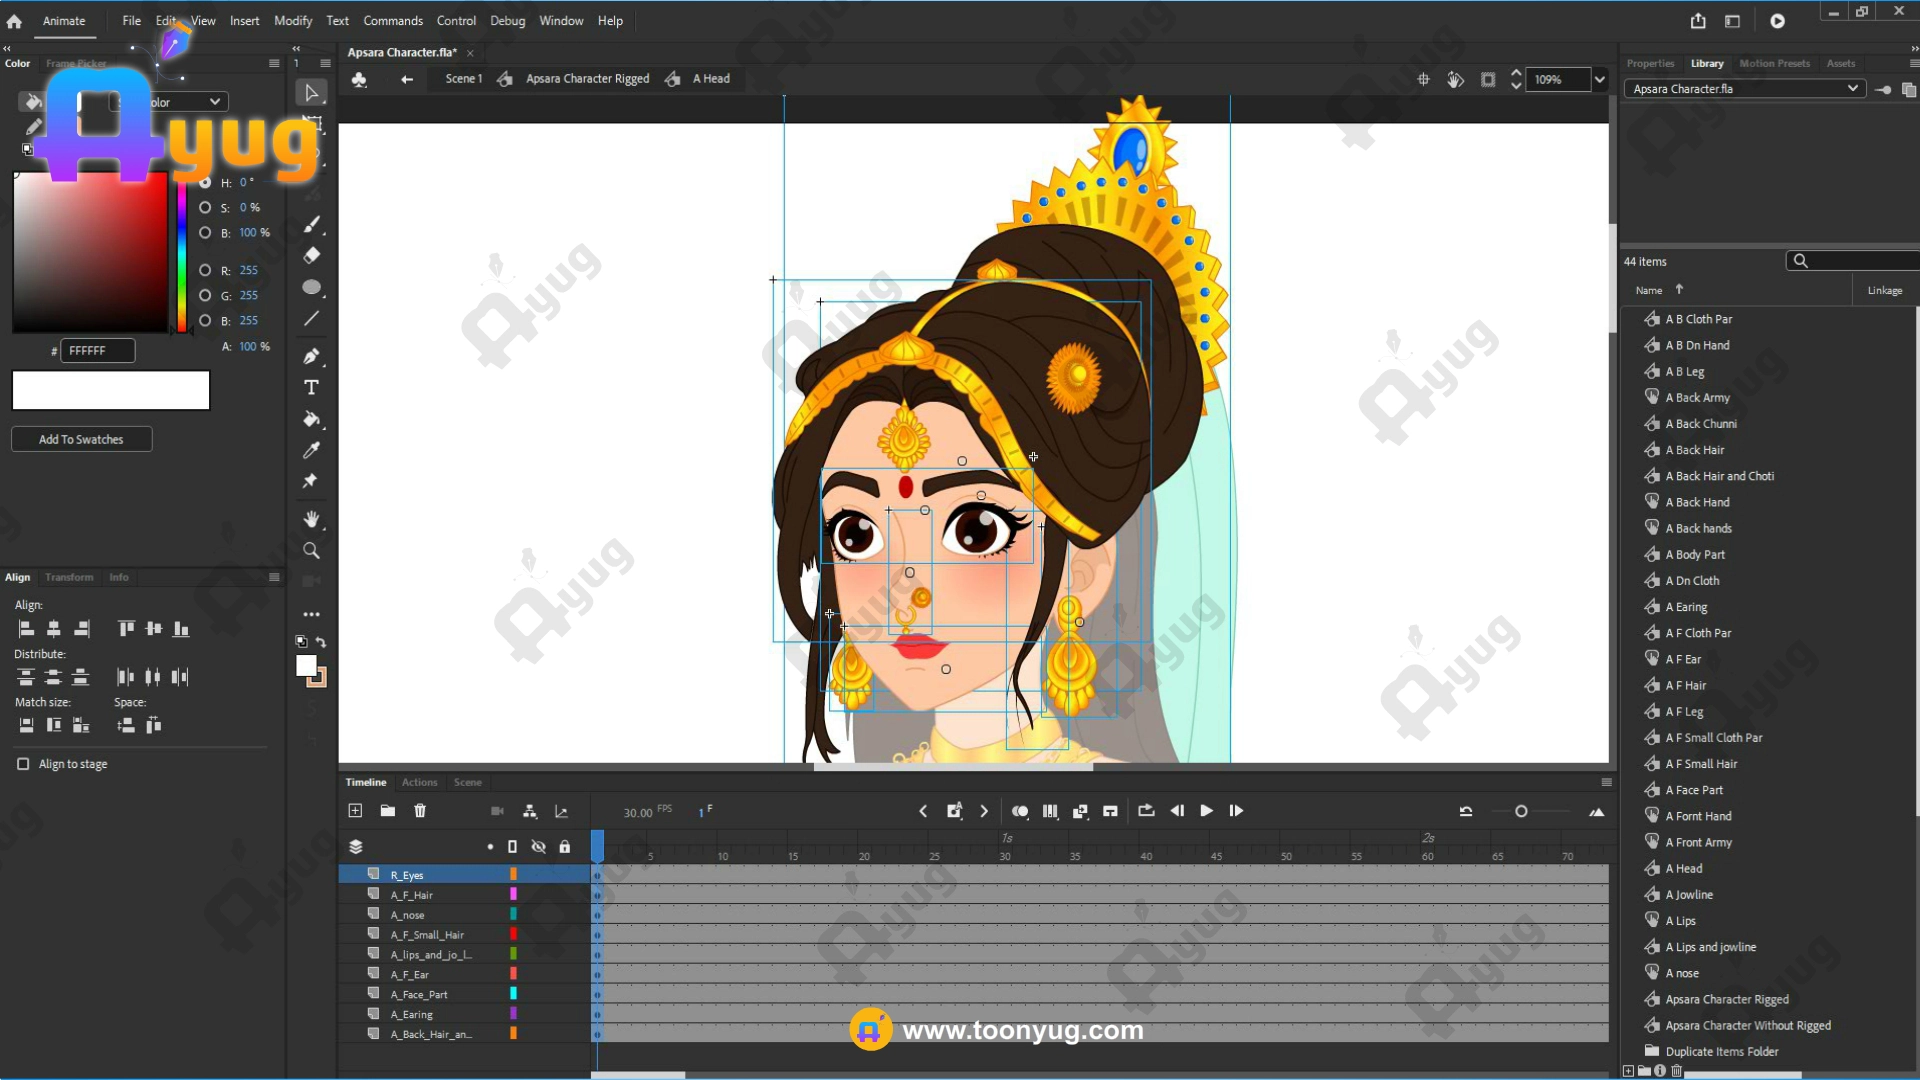Go back to Scene 1 breadcrumb

[x=463, y=79]
